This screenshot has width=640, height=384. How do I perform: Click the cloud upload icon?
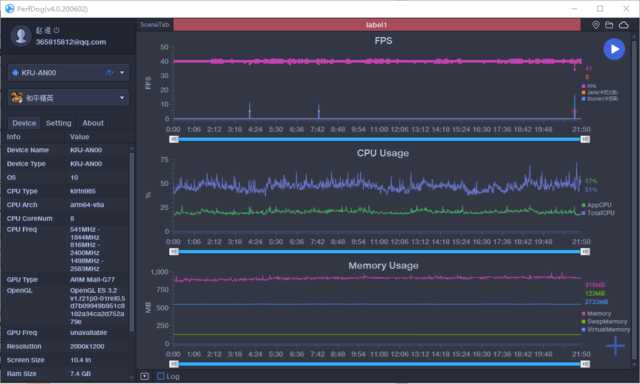click(x=624, y=25)
